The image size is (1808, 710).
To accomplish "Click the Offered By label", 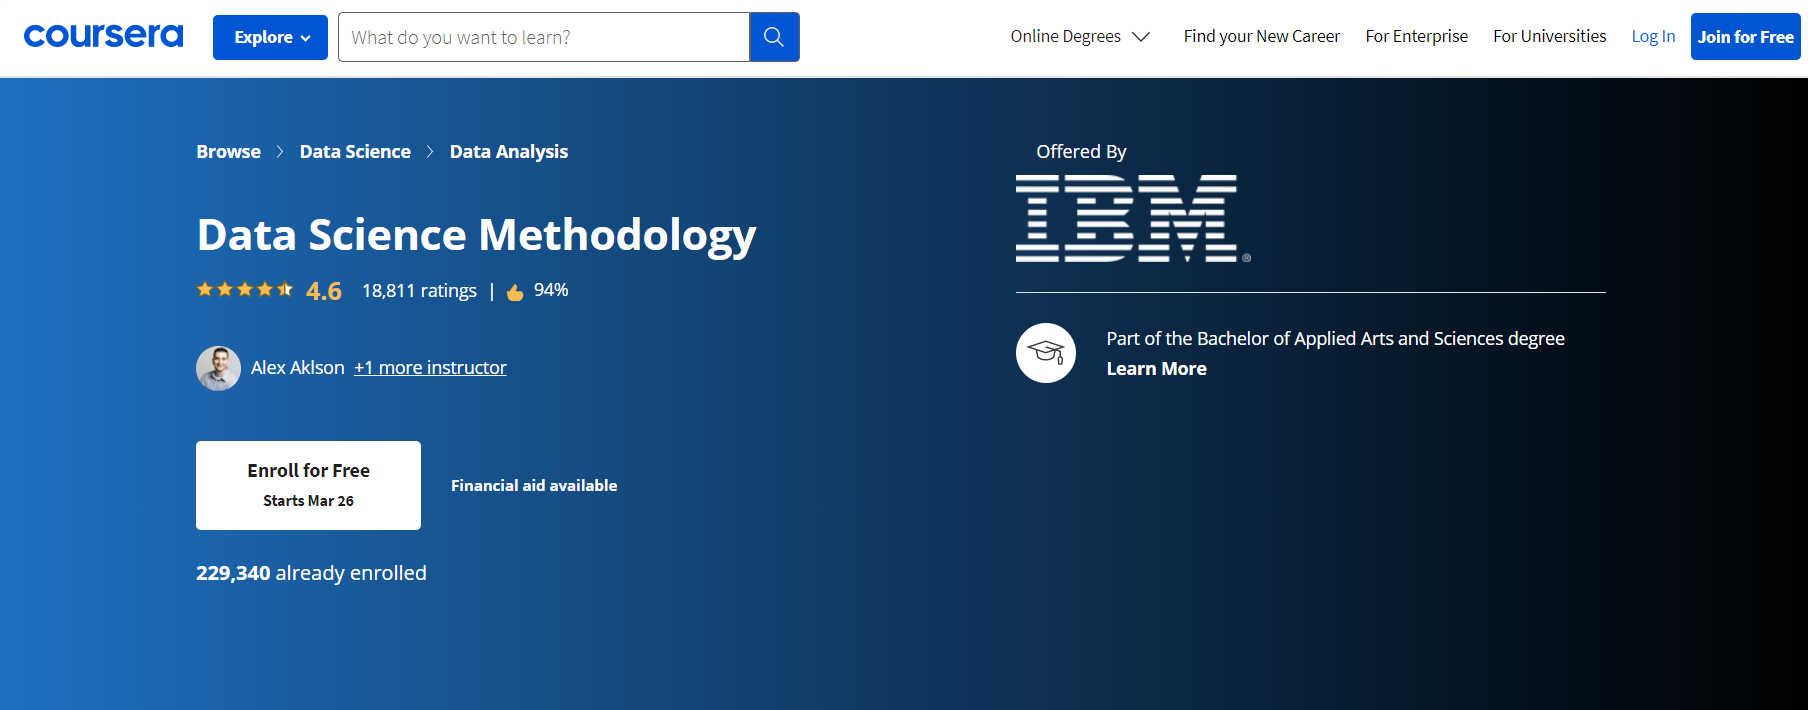I will coord(1081,152).
